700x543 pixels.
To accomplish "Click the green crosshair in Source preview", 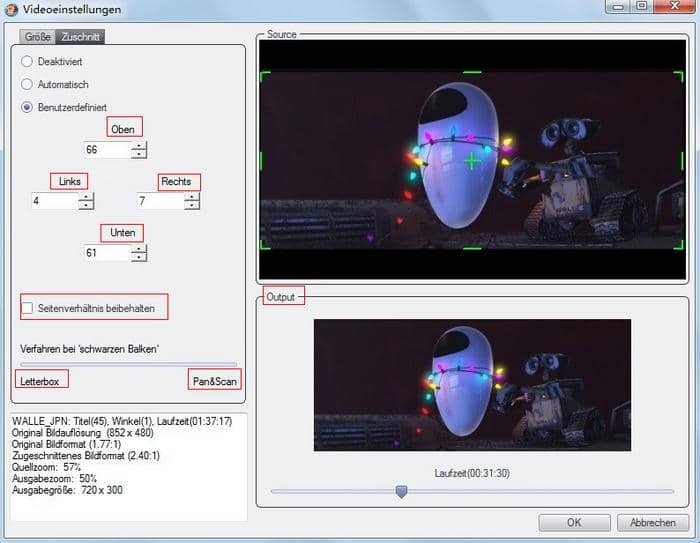I will point(472,161).
